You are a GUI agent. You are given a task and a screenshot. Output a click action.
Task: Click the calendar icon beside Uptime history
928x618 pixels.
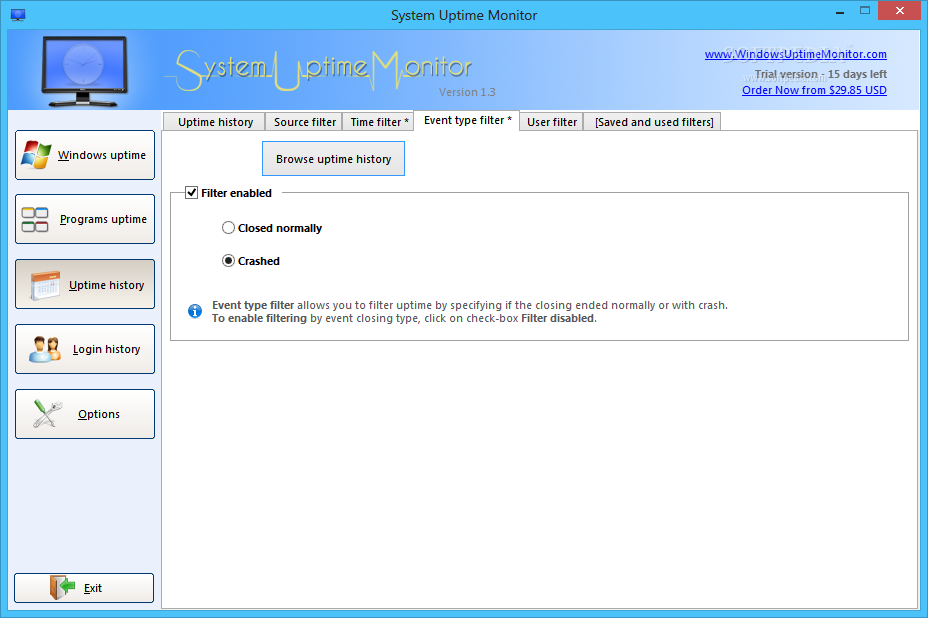[45, 285]
